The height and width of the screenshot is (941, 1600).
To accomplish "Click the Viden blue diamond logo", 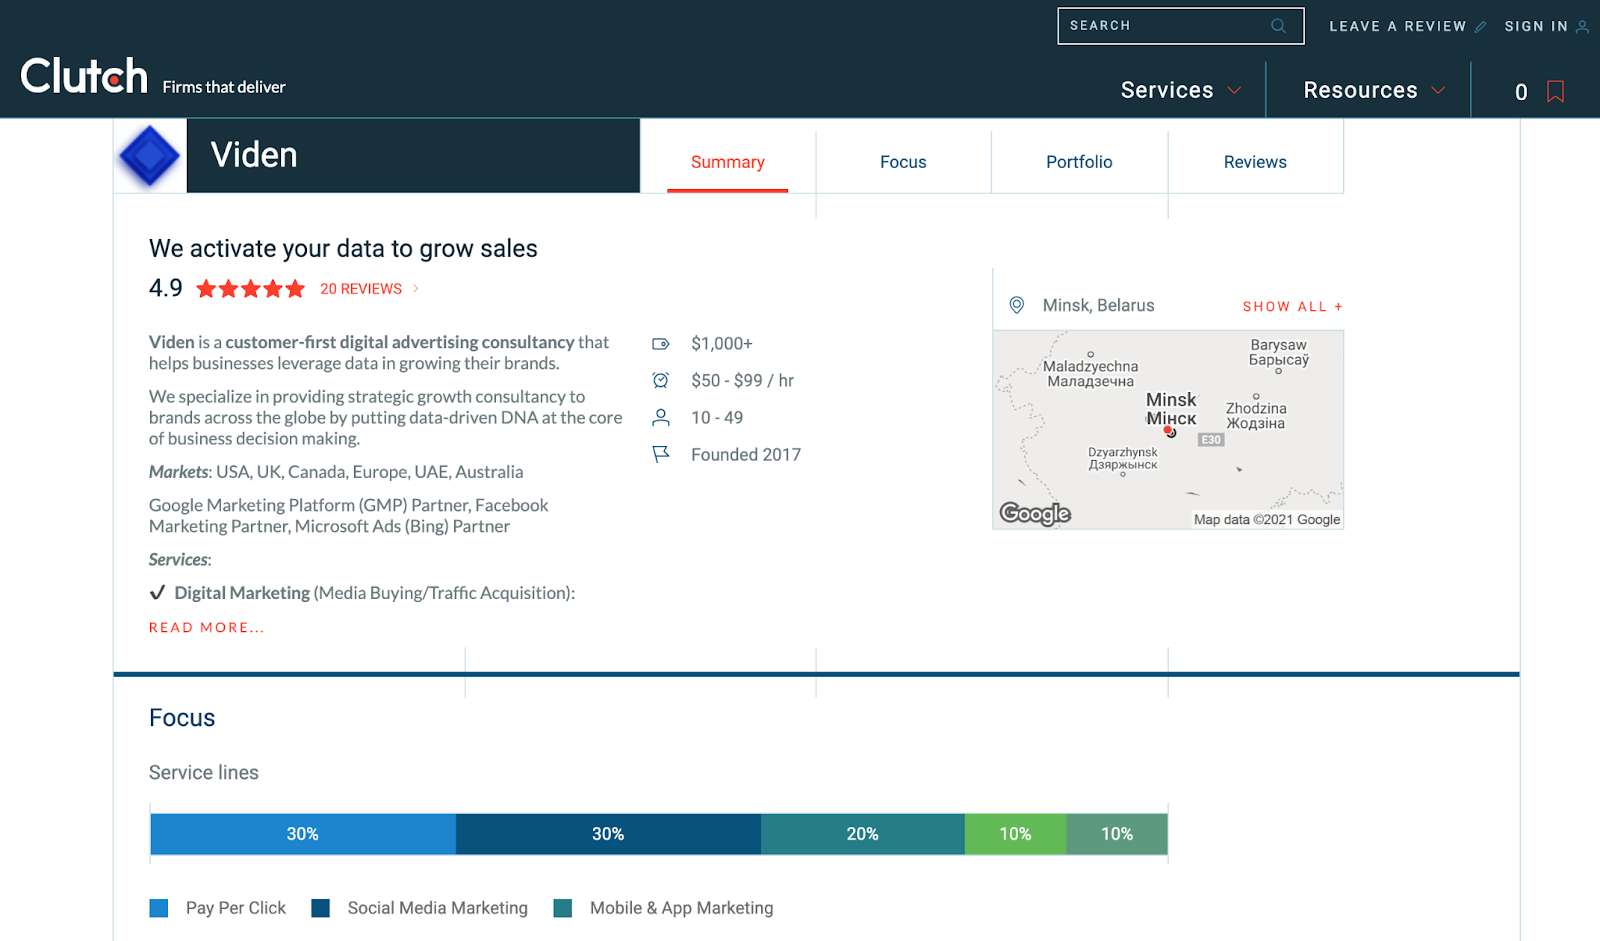I will [150, 156].
